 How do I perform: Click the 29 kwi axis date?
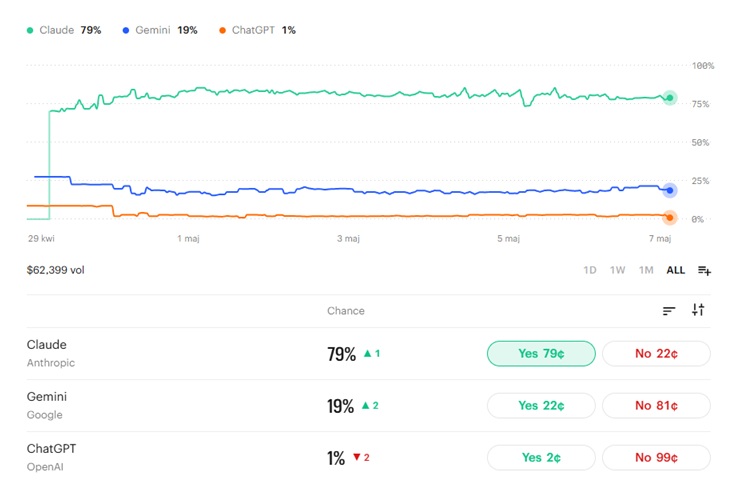click(x=41, y=239)
